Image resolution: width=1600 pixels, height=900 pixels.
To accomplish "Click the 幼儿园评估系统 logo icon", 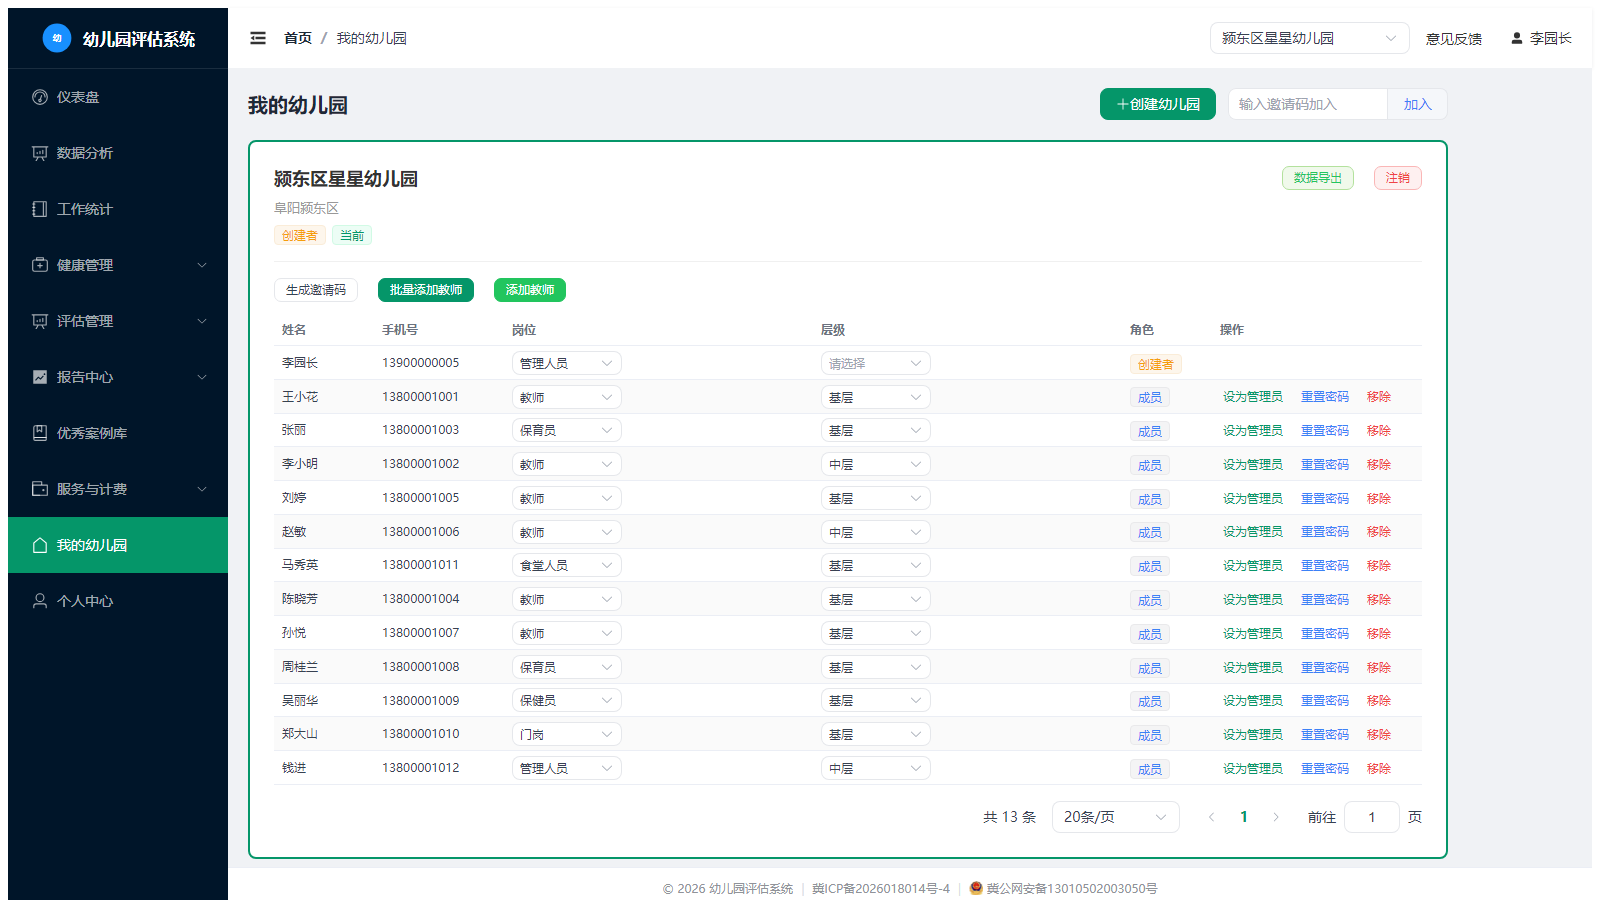I will tap(57, 38).
